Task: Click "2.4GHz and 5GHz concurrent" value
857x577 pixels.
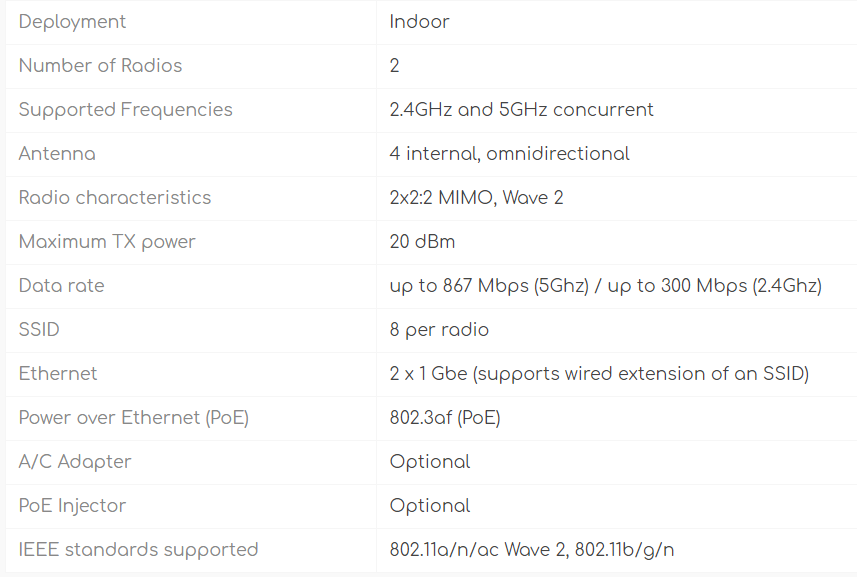Action: click(521, 110)
